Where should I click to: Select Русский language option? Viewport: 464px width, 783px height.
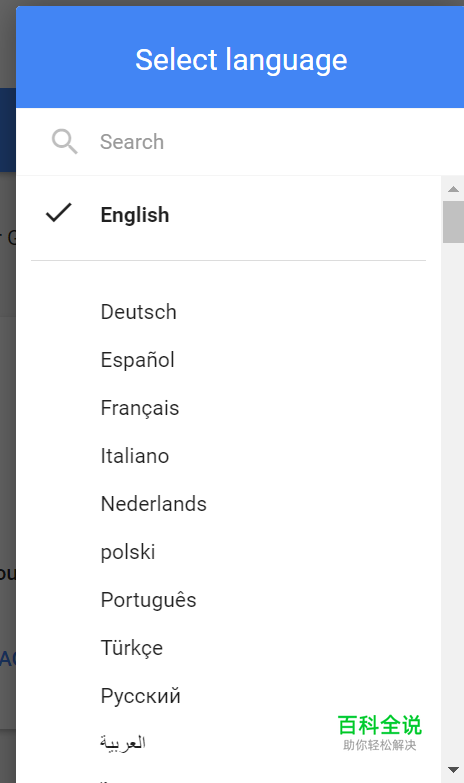pyautogui.click(x=229, y=696)
